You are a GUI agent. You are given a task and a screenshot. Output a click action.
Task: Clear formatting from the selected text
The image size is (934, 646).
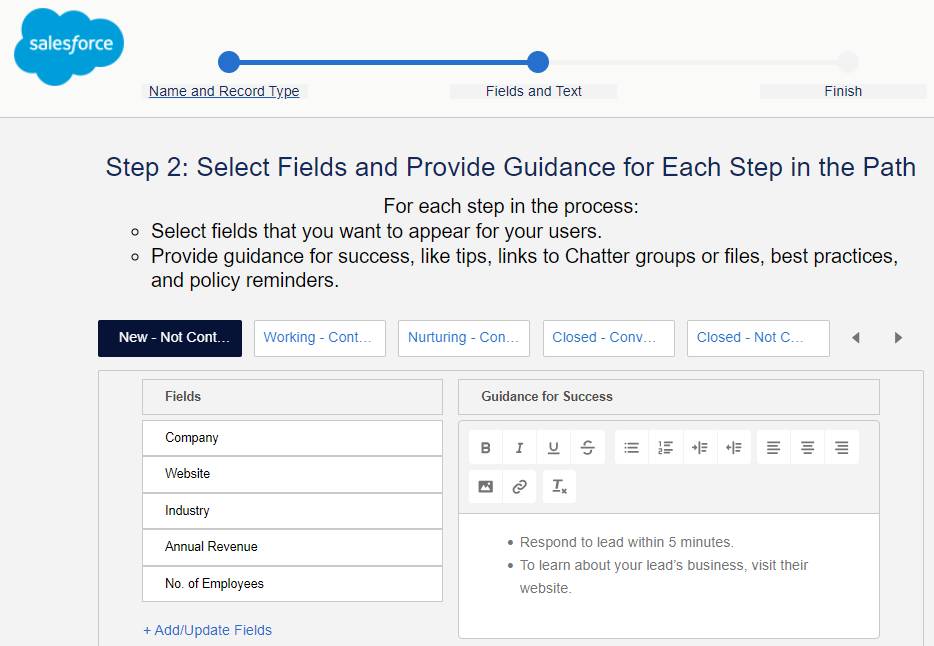pos(558,486)
